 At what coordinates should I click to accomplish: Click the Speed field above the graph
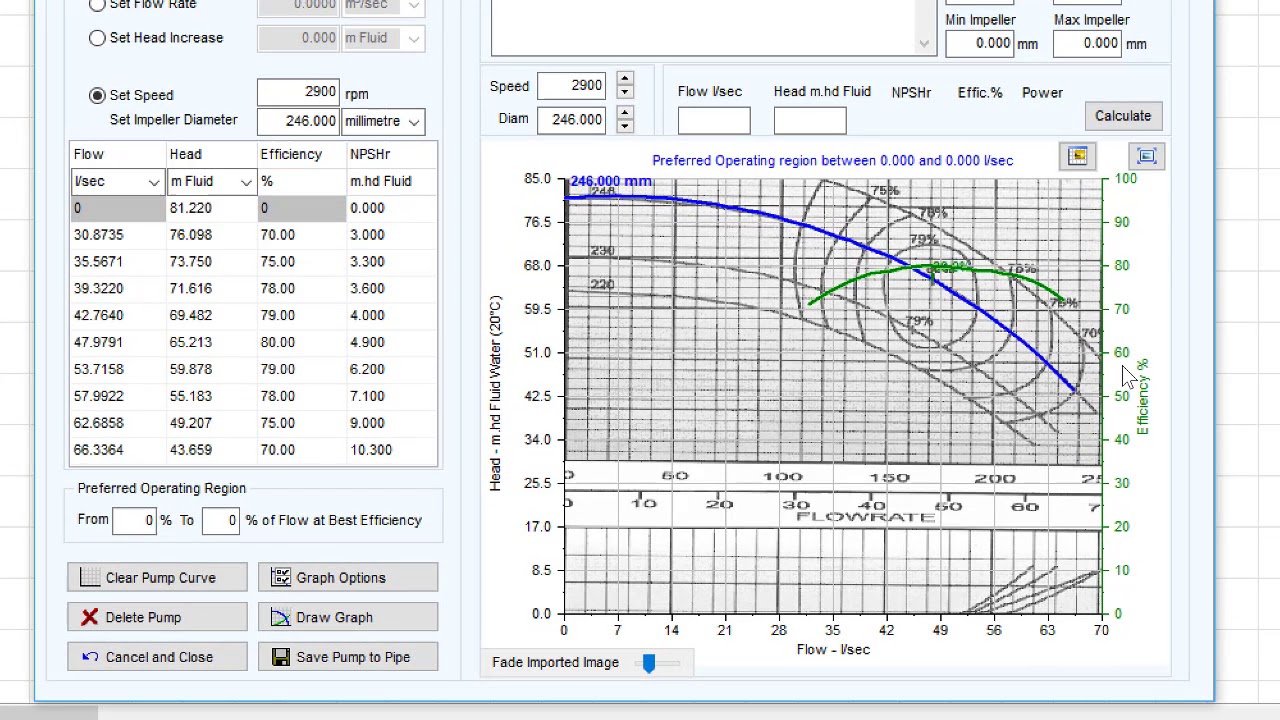coord(571,86)
